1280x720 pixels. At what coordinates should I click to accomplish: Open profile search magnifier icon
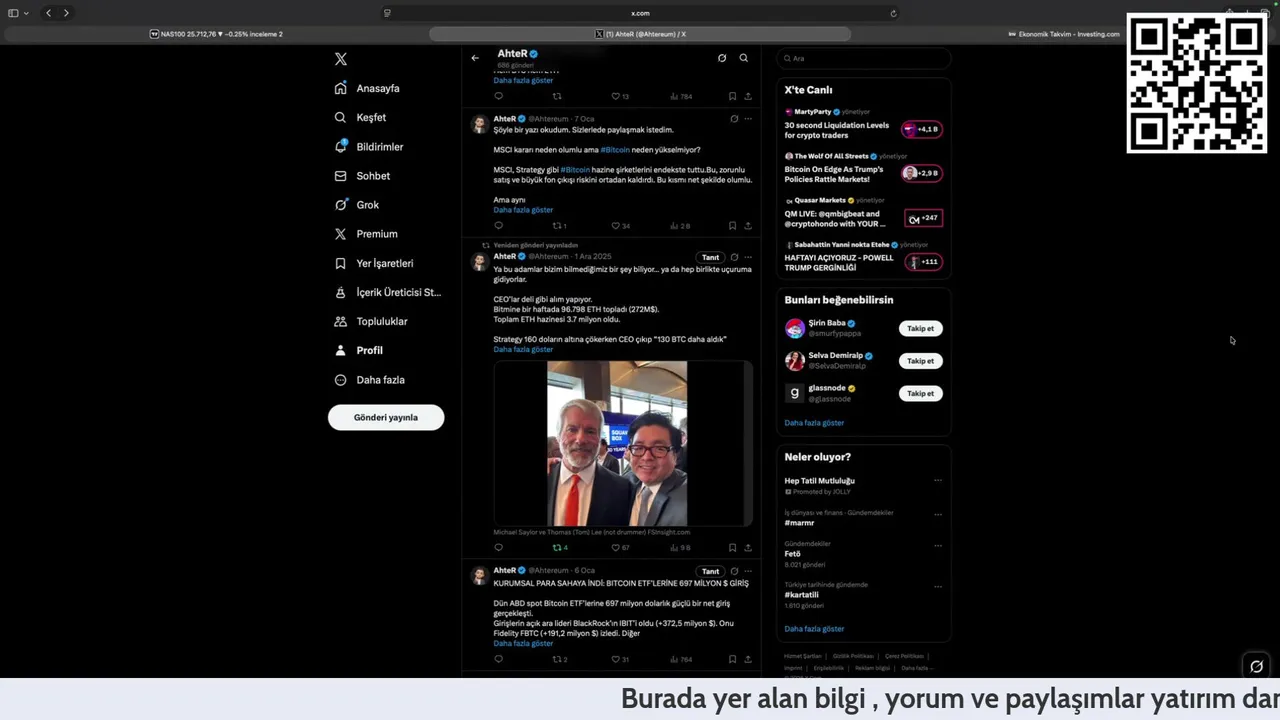tap(743, 58)
